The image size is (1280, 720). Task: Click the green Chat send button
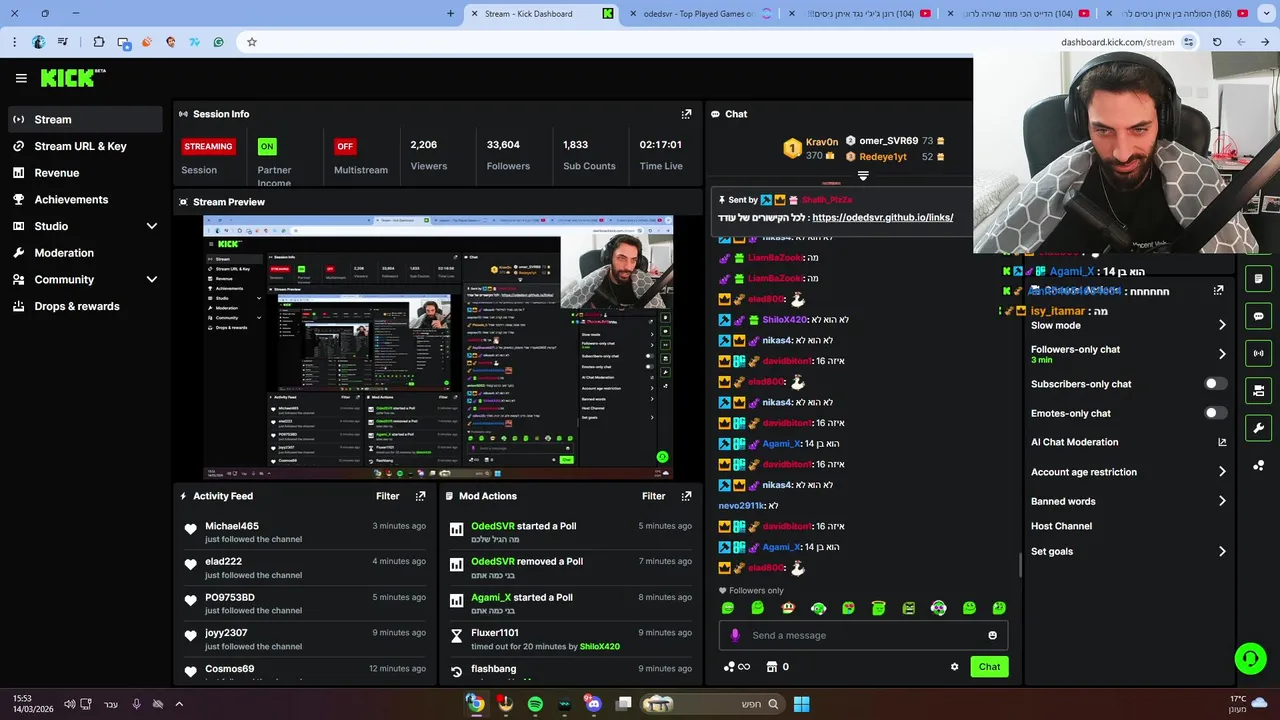click(989, 667)
